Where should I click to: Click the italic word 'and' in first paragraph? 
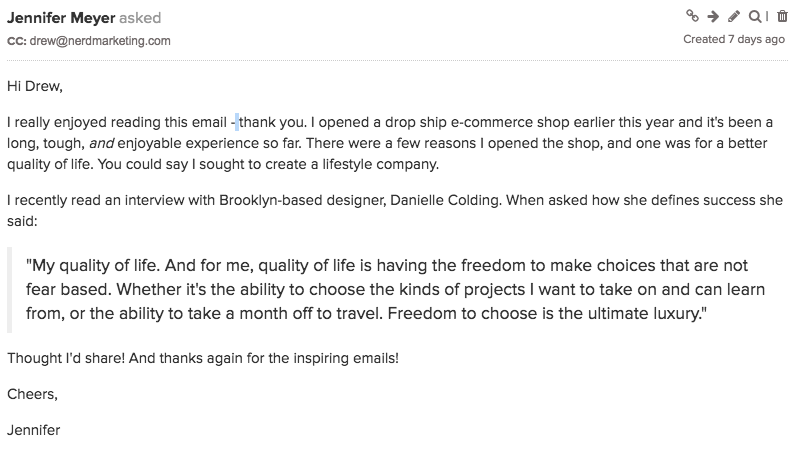pos(102,144)
